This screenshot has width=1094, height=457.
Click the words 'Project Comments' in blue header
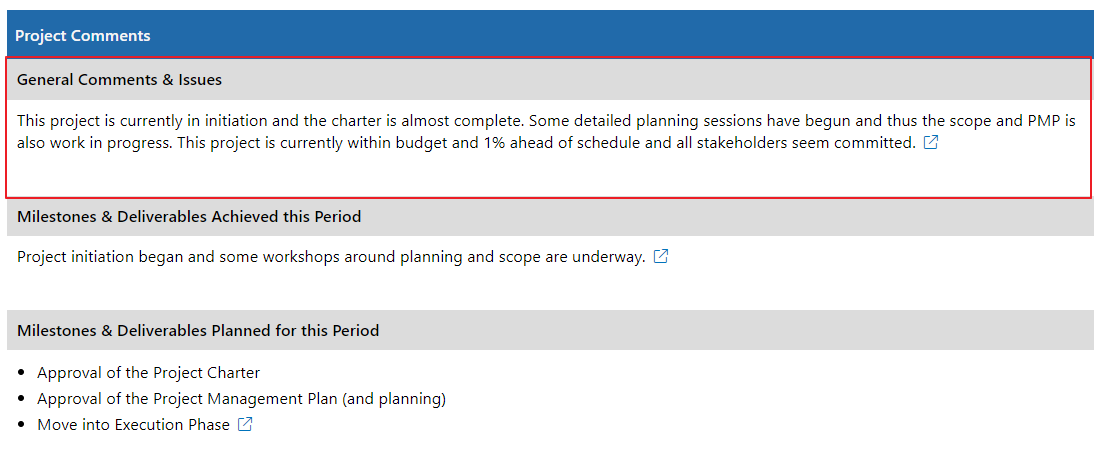[82, 36]
